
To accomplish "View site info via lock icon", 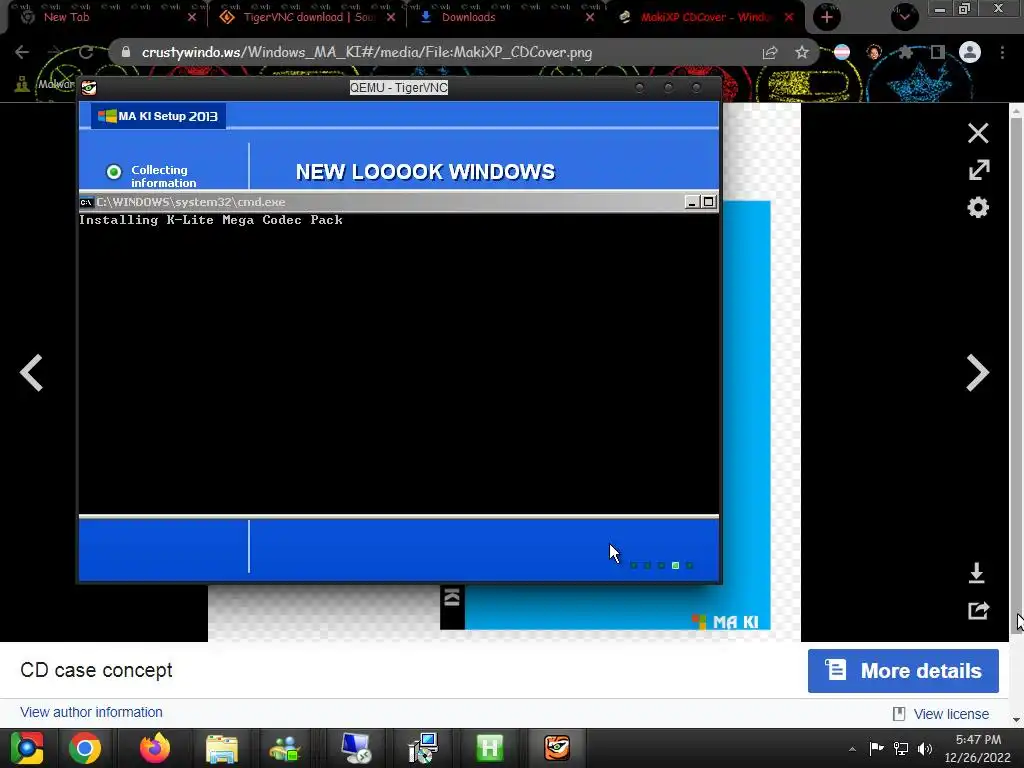I will [x=126, y=52].
